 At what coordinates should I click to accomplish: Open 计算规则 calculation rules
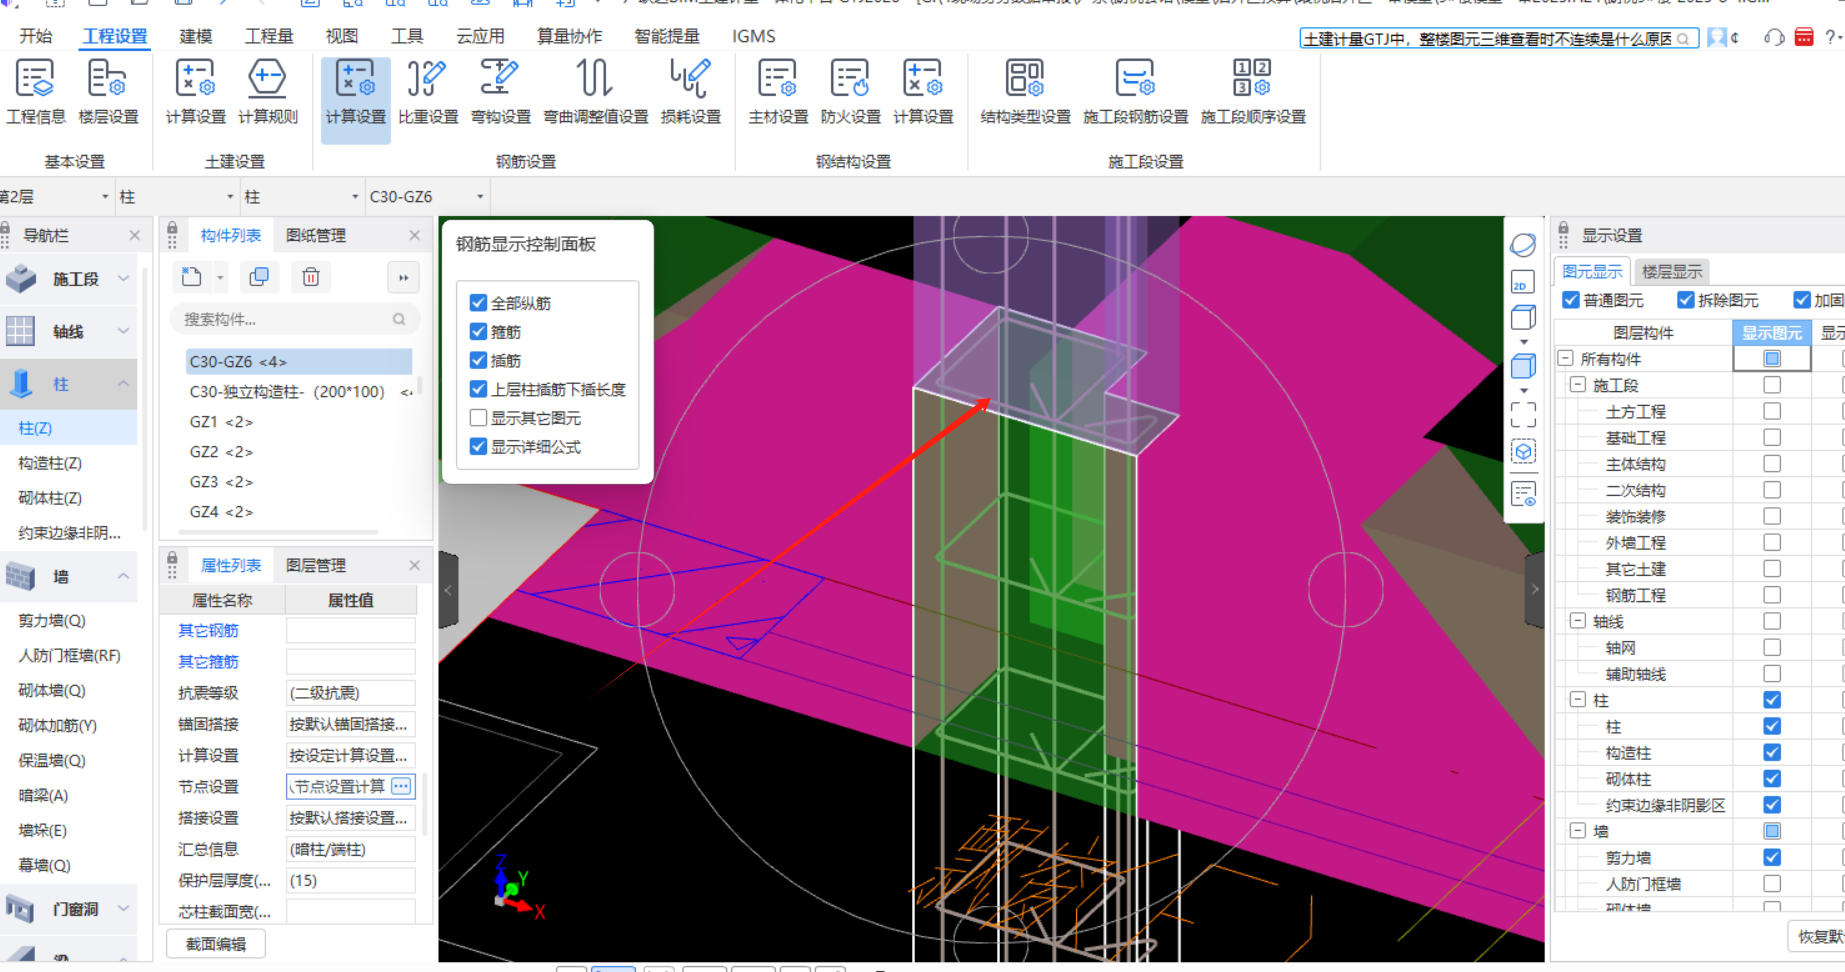267,92
